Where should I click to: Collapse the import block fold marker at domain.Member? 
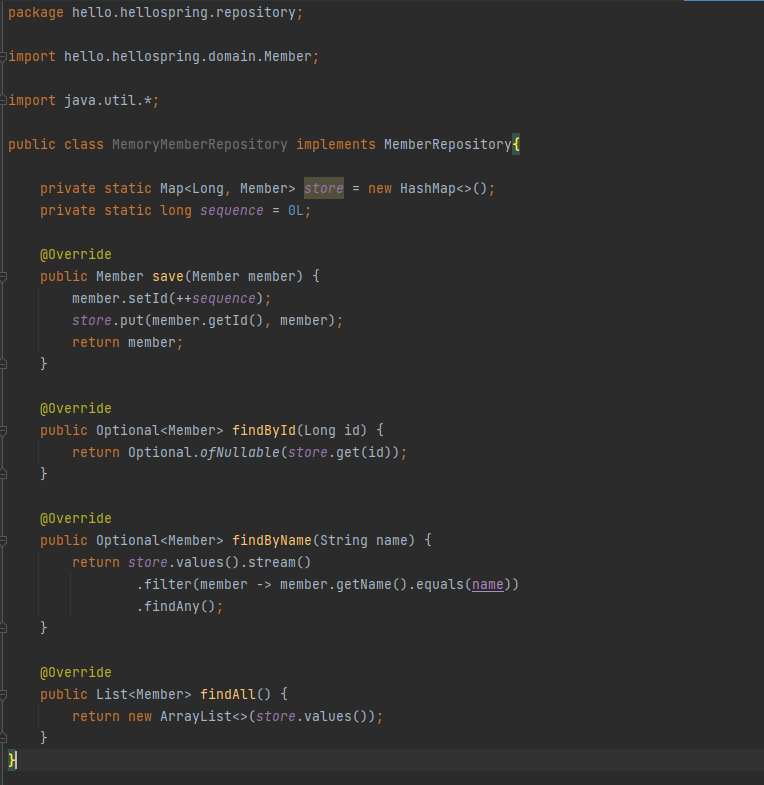click(3, 57)
